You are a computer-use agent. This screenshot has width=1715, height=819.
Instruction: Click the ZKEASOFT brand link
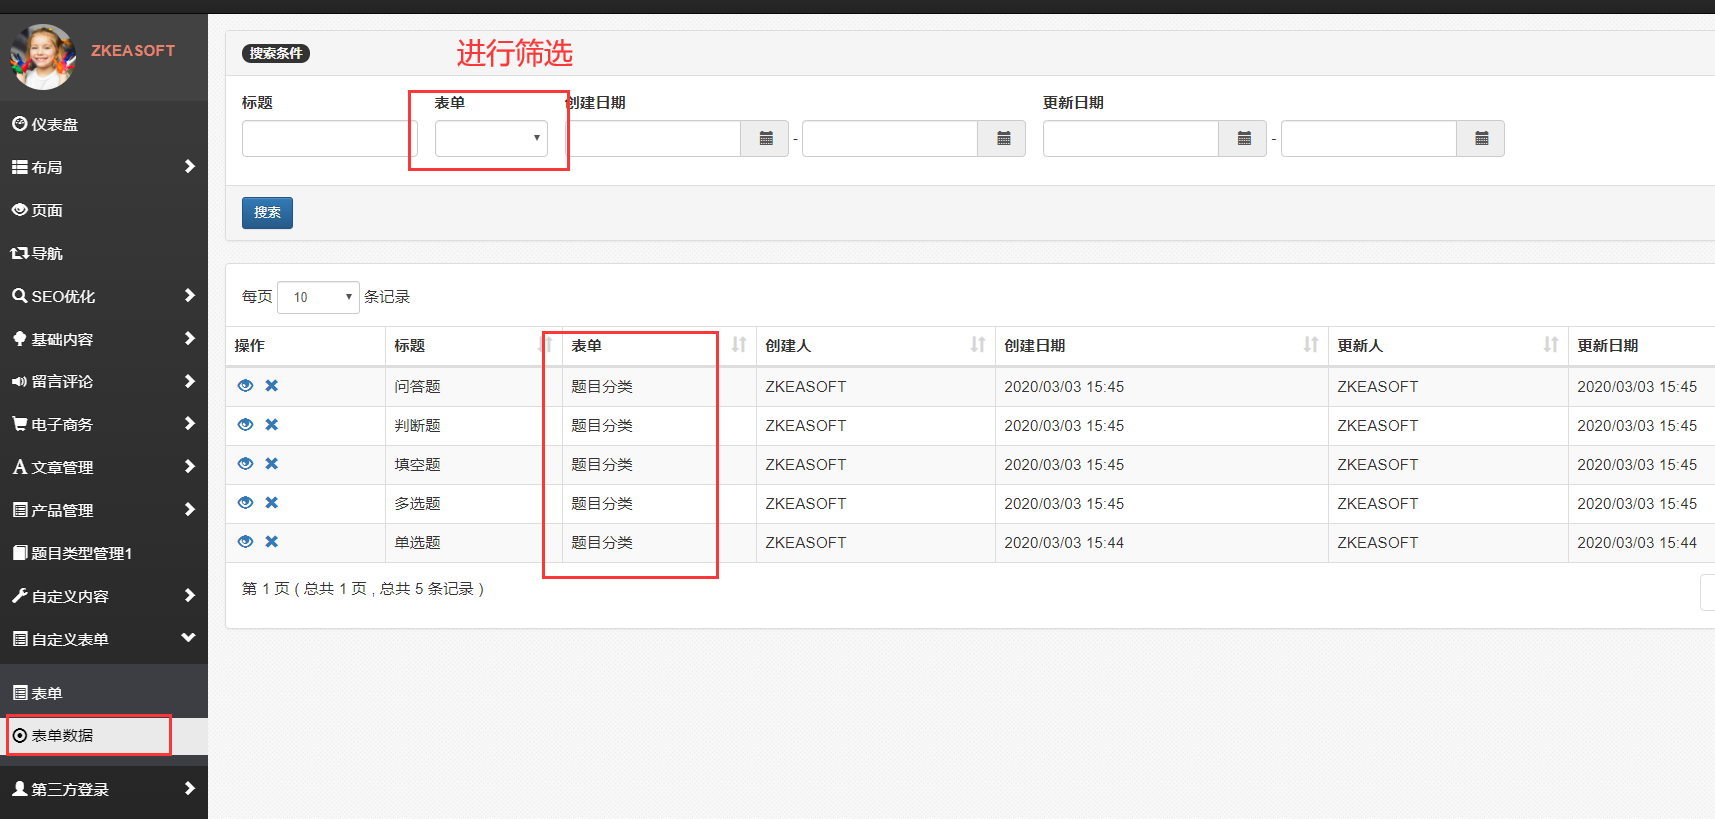tap(133, 50)
